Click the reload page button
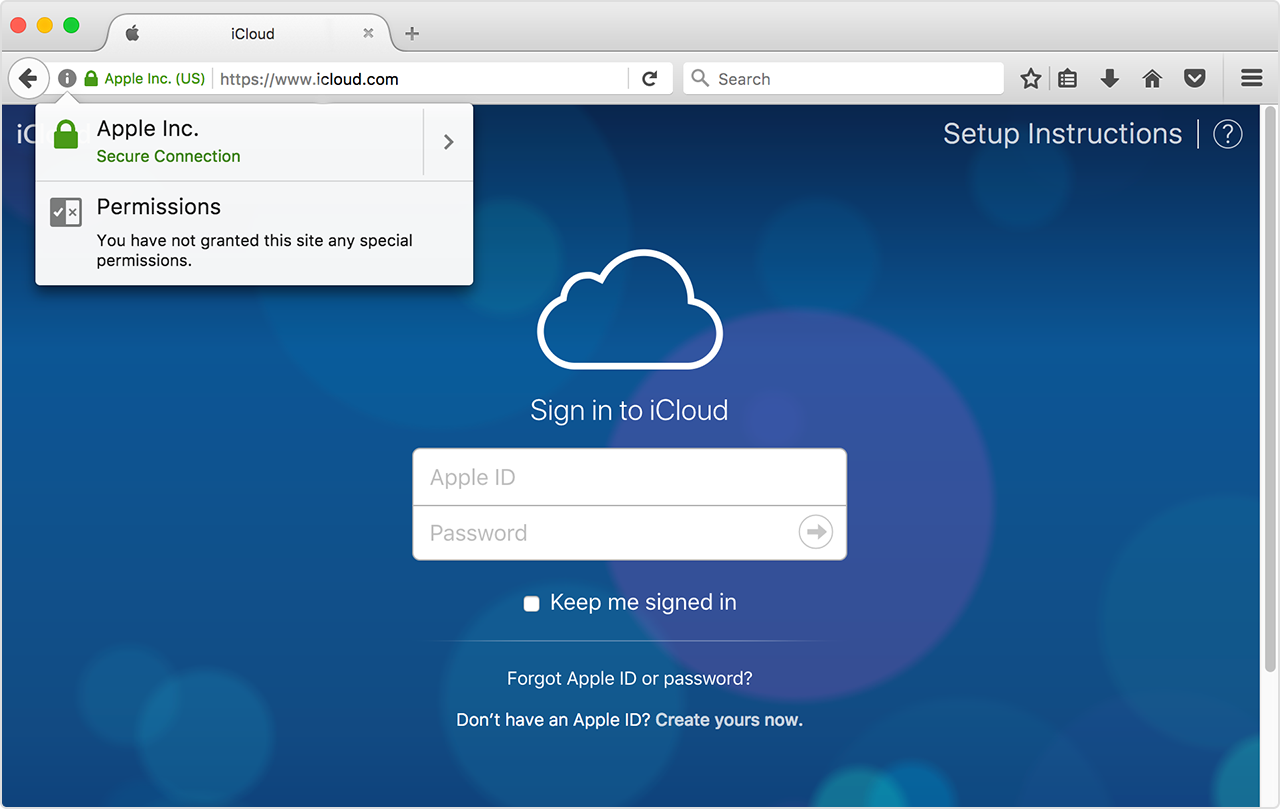Screen dimensions: 1280x810 (650, 79)
